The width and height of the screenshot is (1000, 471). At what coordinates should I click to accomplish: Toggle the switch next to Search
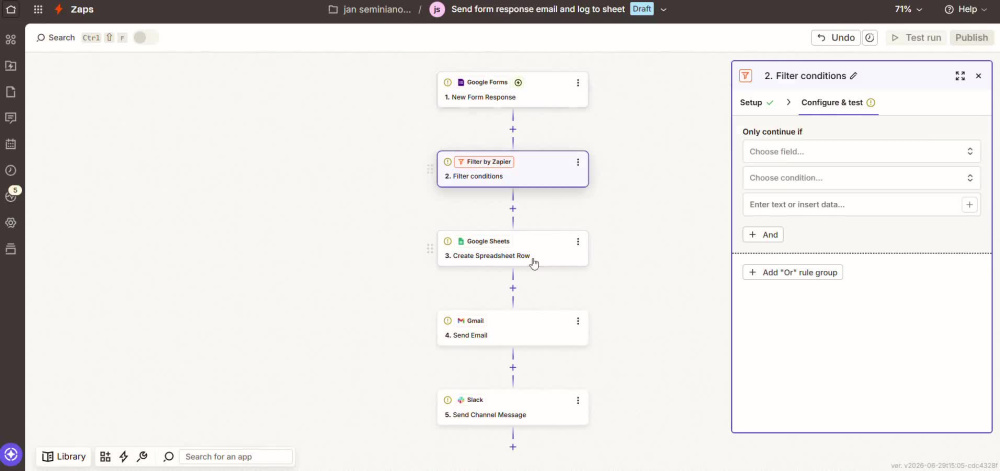145,38
